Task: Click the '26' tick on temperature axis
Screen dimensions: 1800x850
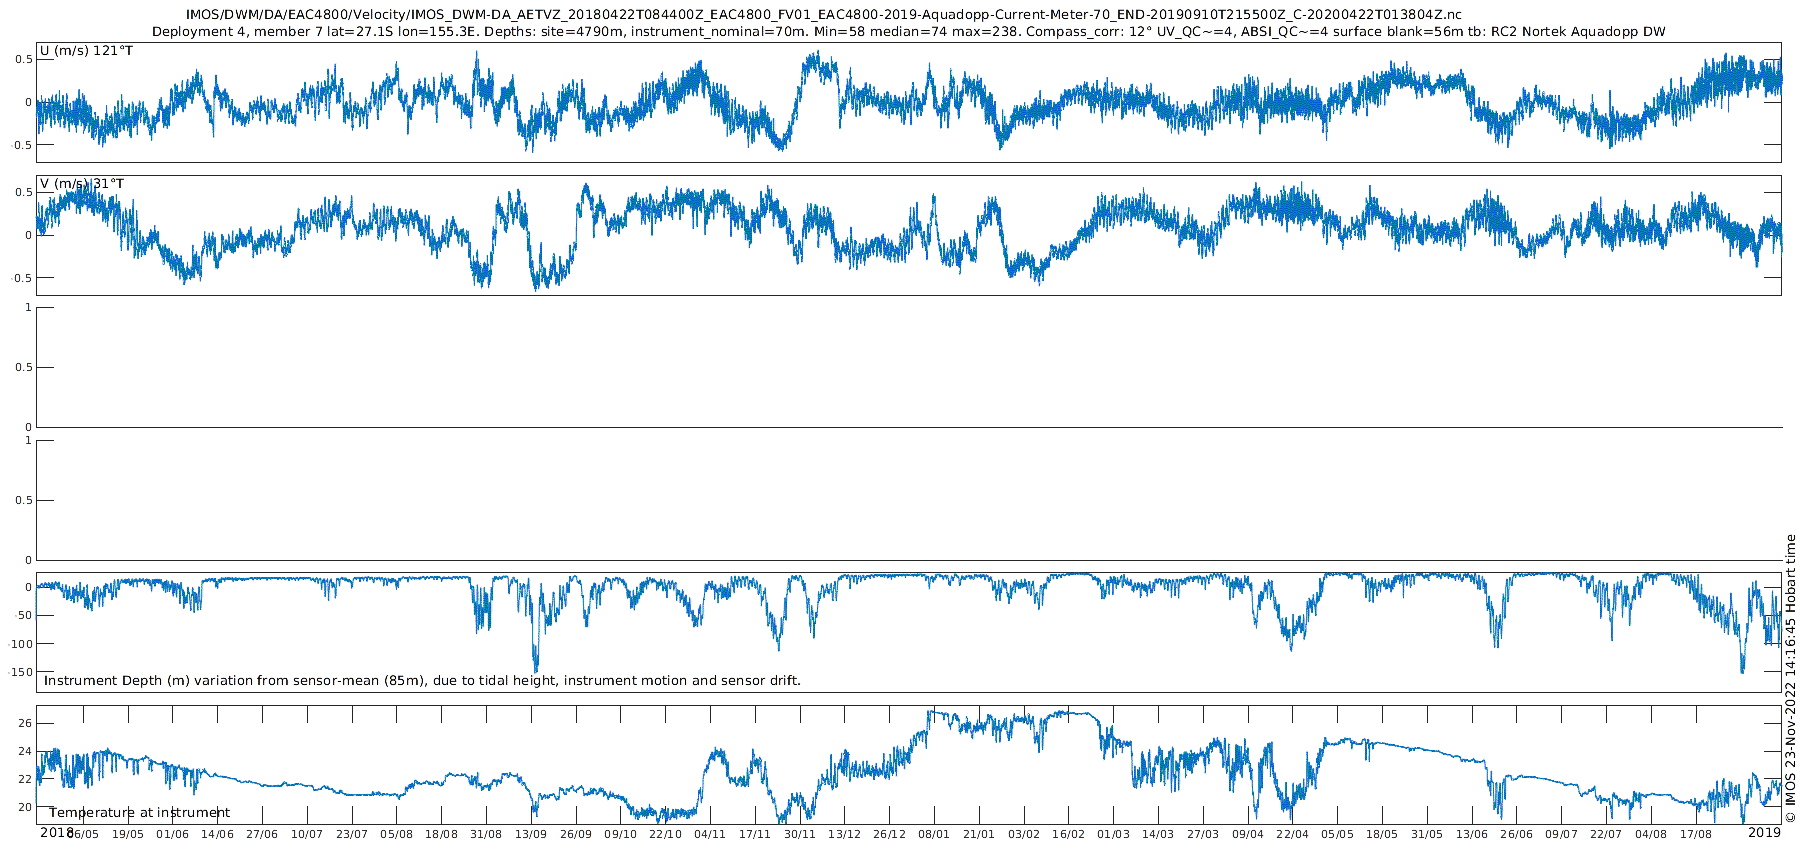Action: (x=26, y=723)
